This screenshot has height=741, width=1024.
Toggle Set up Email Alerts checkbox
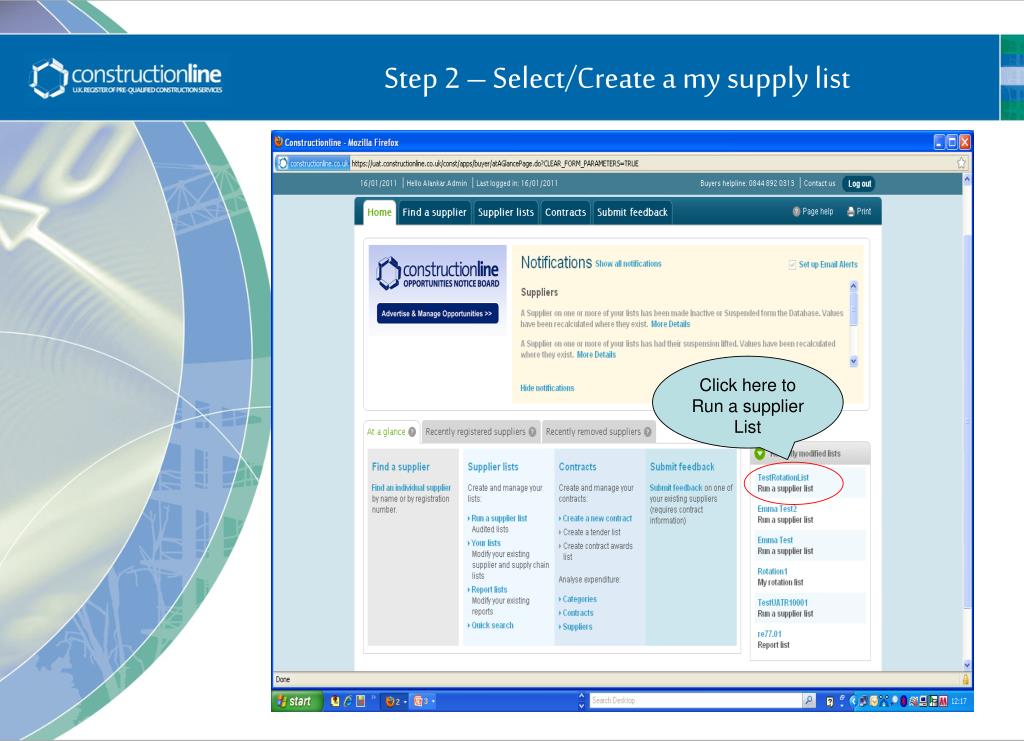(x=792, y=264)
